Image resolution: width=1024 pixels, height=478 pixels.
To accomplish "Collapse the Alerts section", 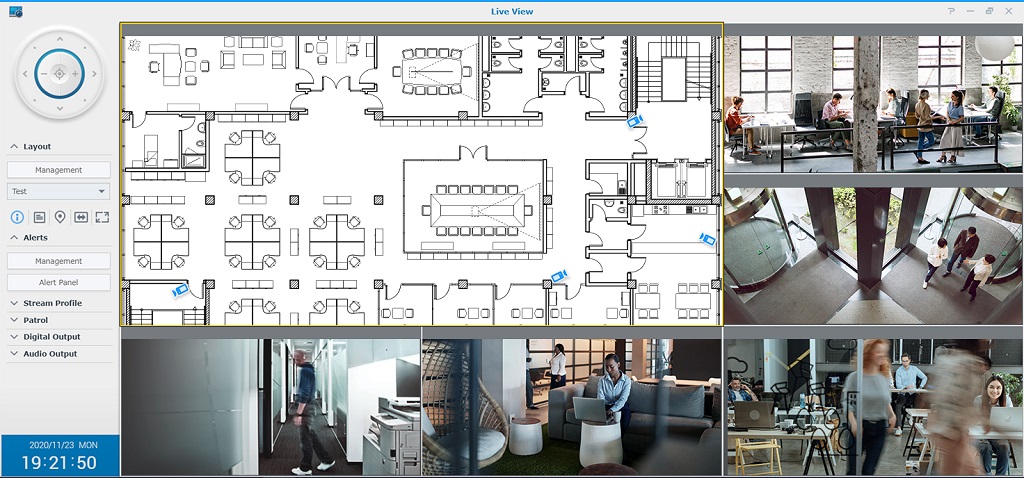I will tap(14, 238).
